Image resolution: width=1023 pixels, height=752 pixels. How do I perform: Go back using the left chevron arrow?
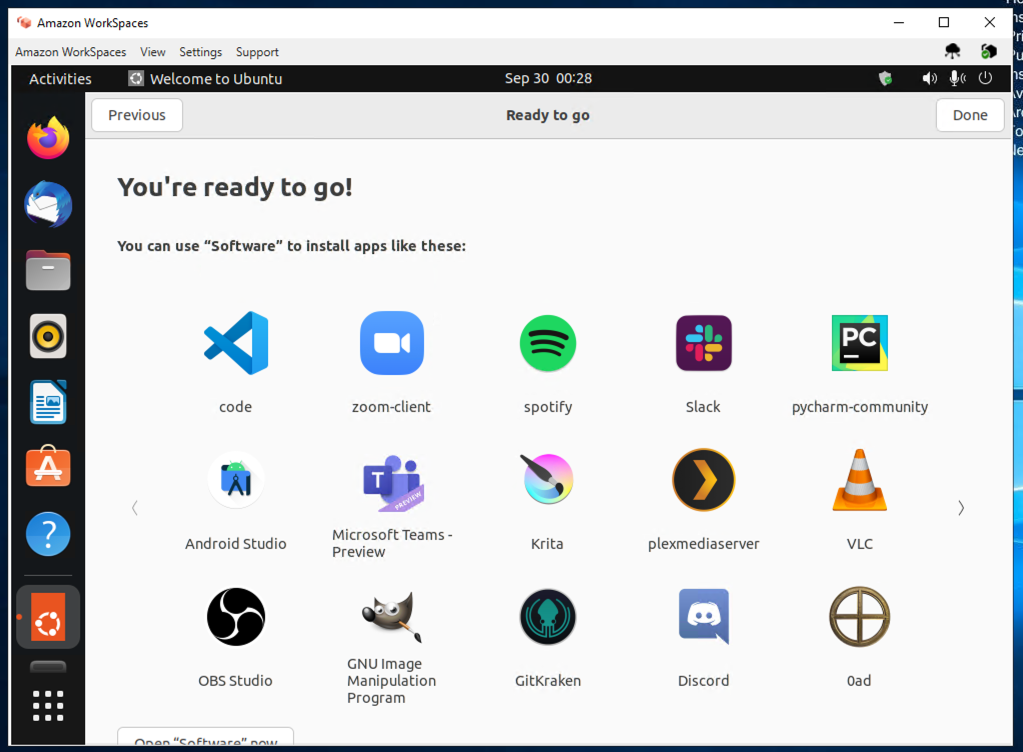pyautogui.click(x=135, y=508)
